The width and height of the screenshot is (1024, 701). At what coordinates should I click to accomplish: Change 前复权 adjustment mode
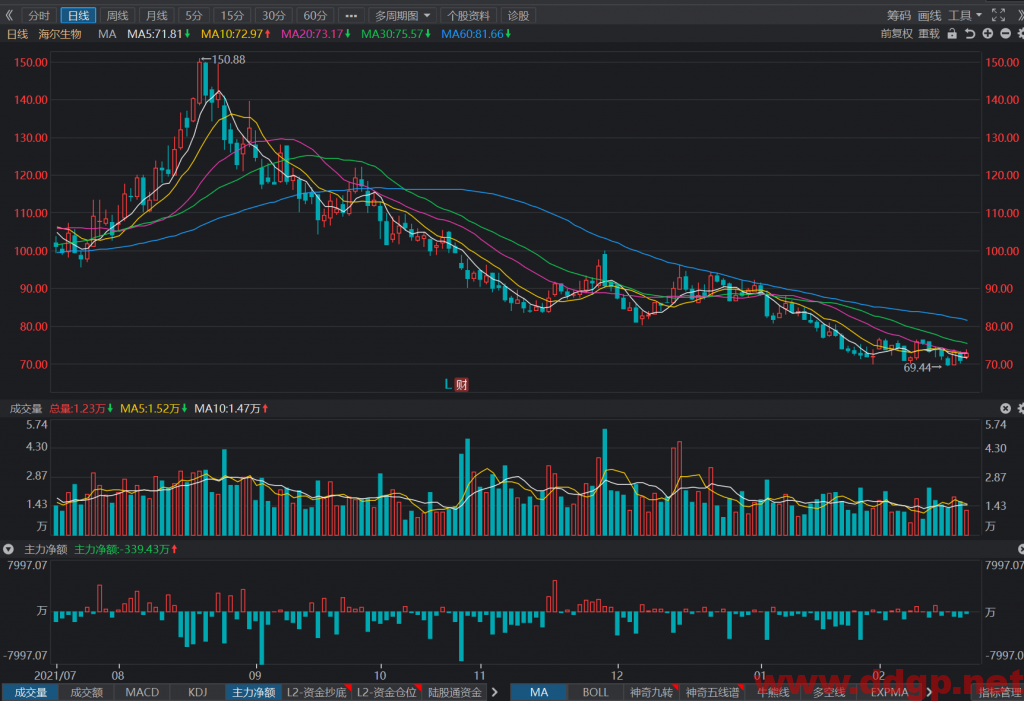pyautogui.click(x=897, y=33)
